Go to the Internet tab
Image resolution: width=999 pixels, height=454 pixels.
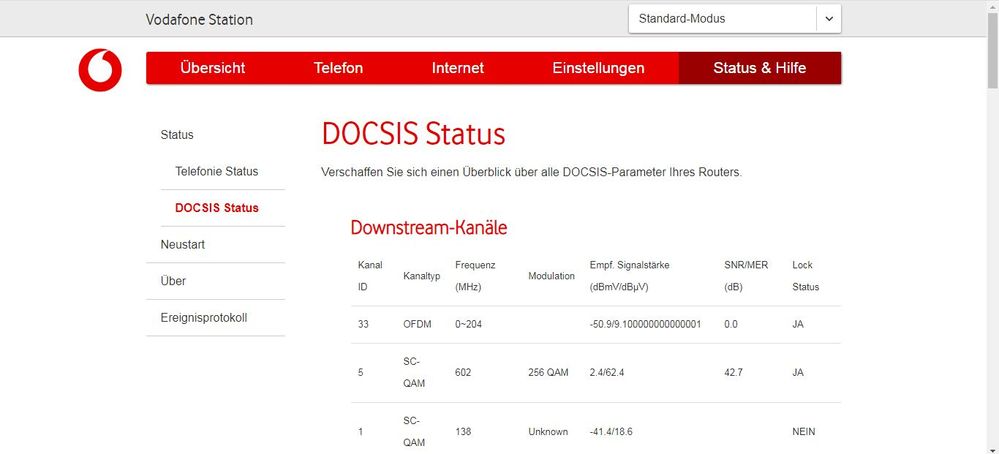click(457, 68)
